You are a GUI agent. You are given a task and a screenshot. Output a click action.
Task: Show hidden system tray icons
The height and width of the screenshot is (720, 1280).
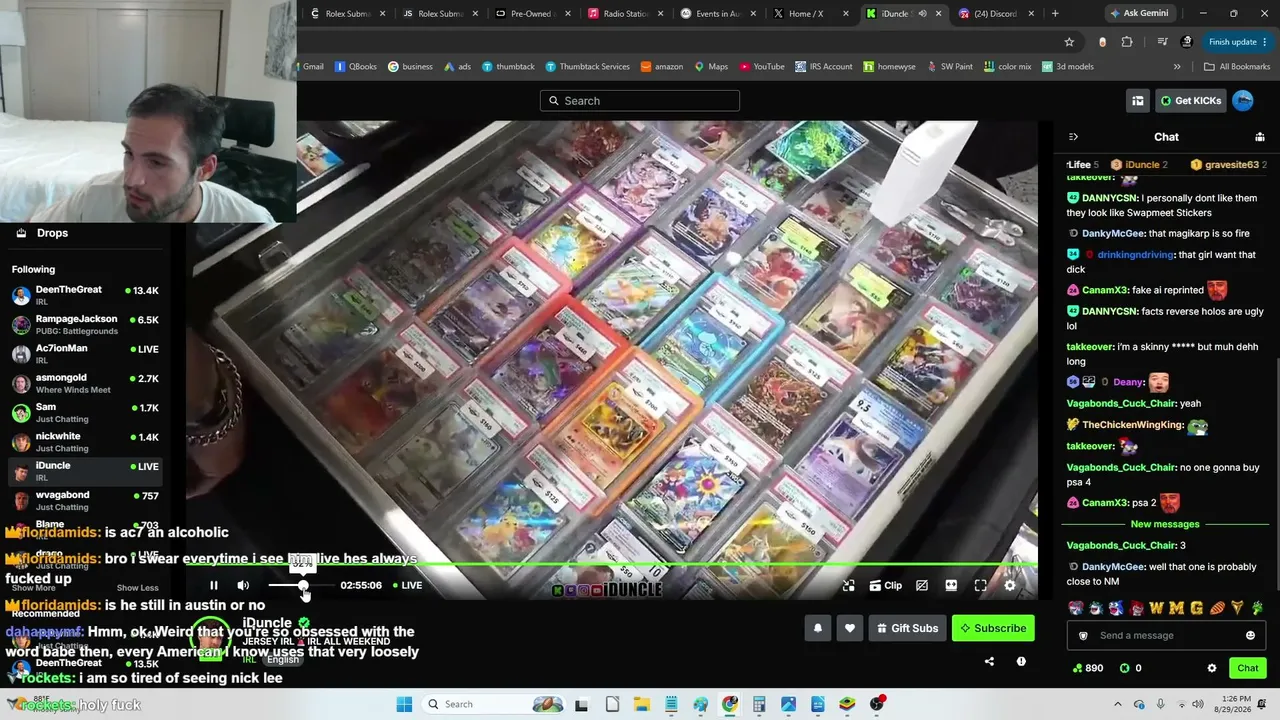[1117, 704]
